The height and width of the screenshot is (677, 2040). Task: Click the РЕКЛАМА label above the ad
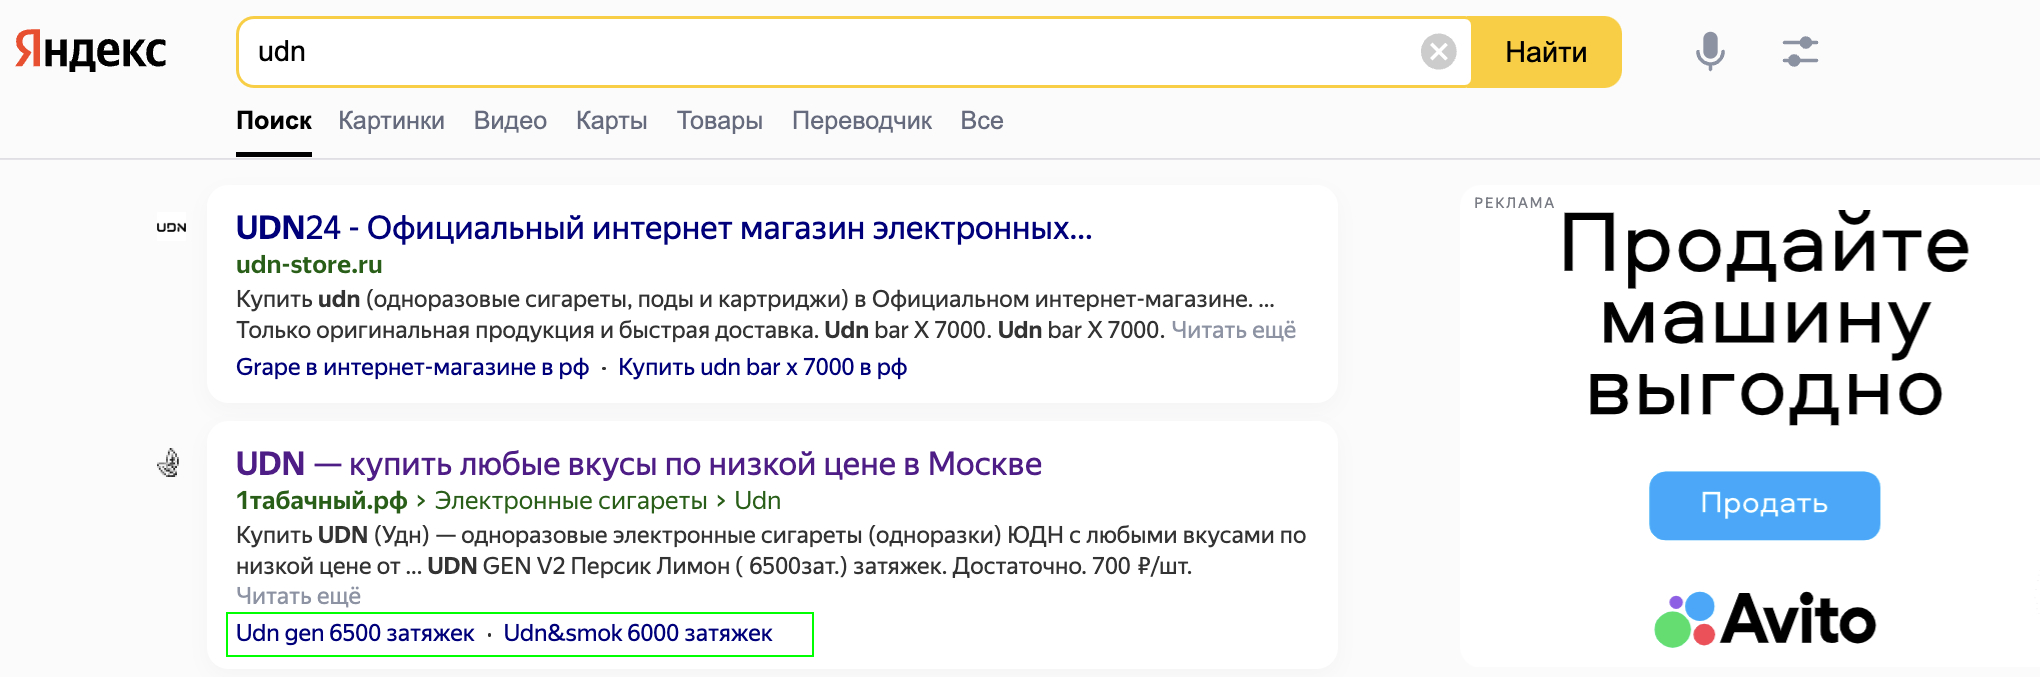[x=1514, y=202]
